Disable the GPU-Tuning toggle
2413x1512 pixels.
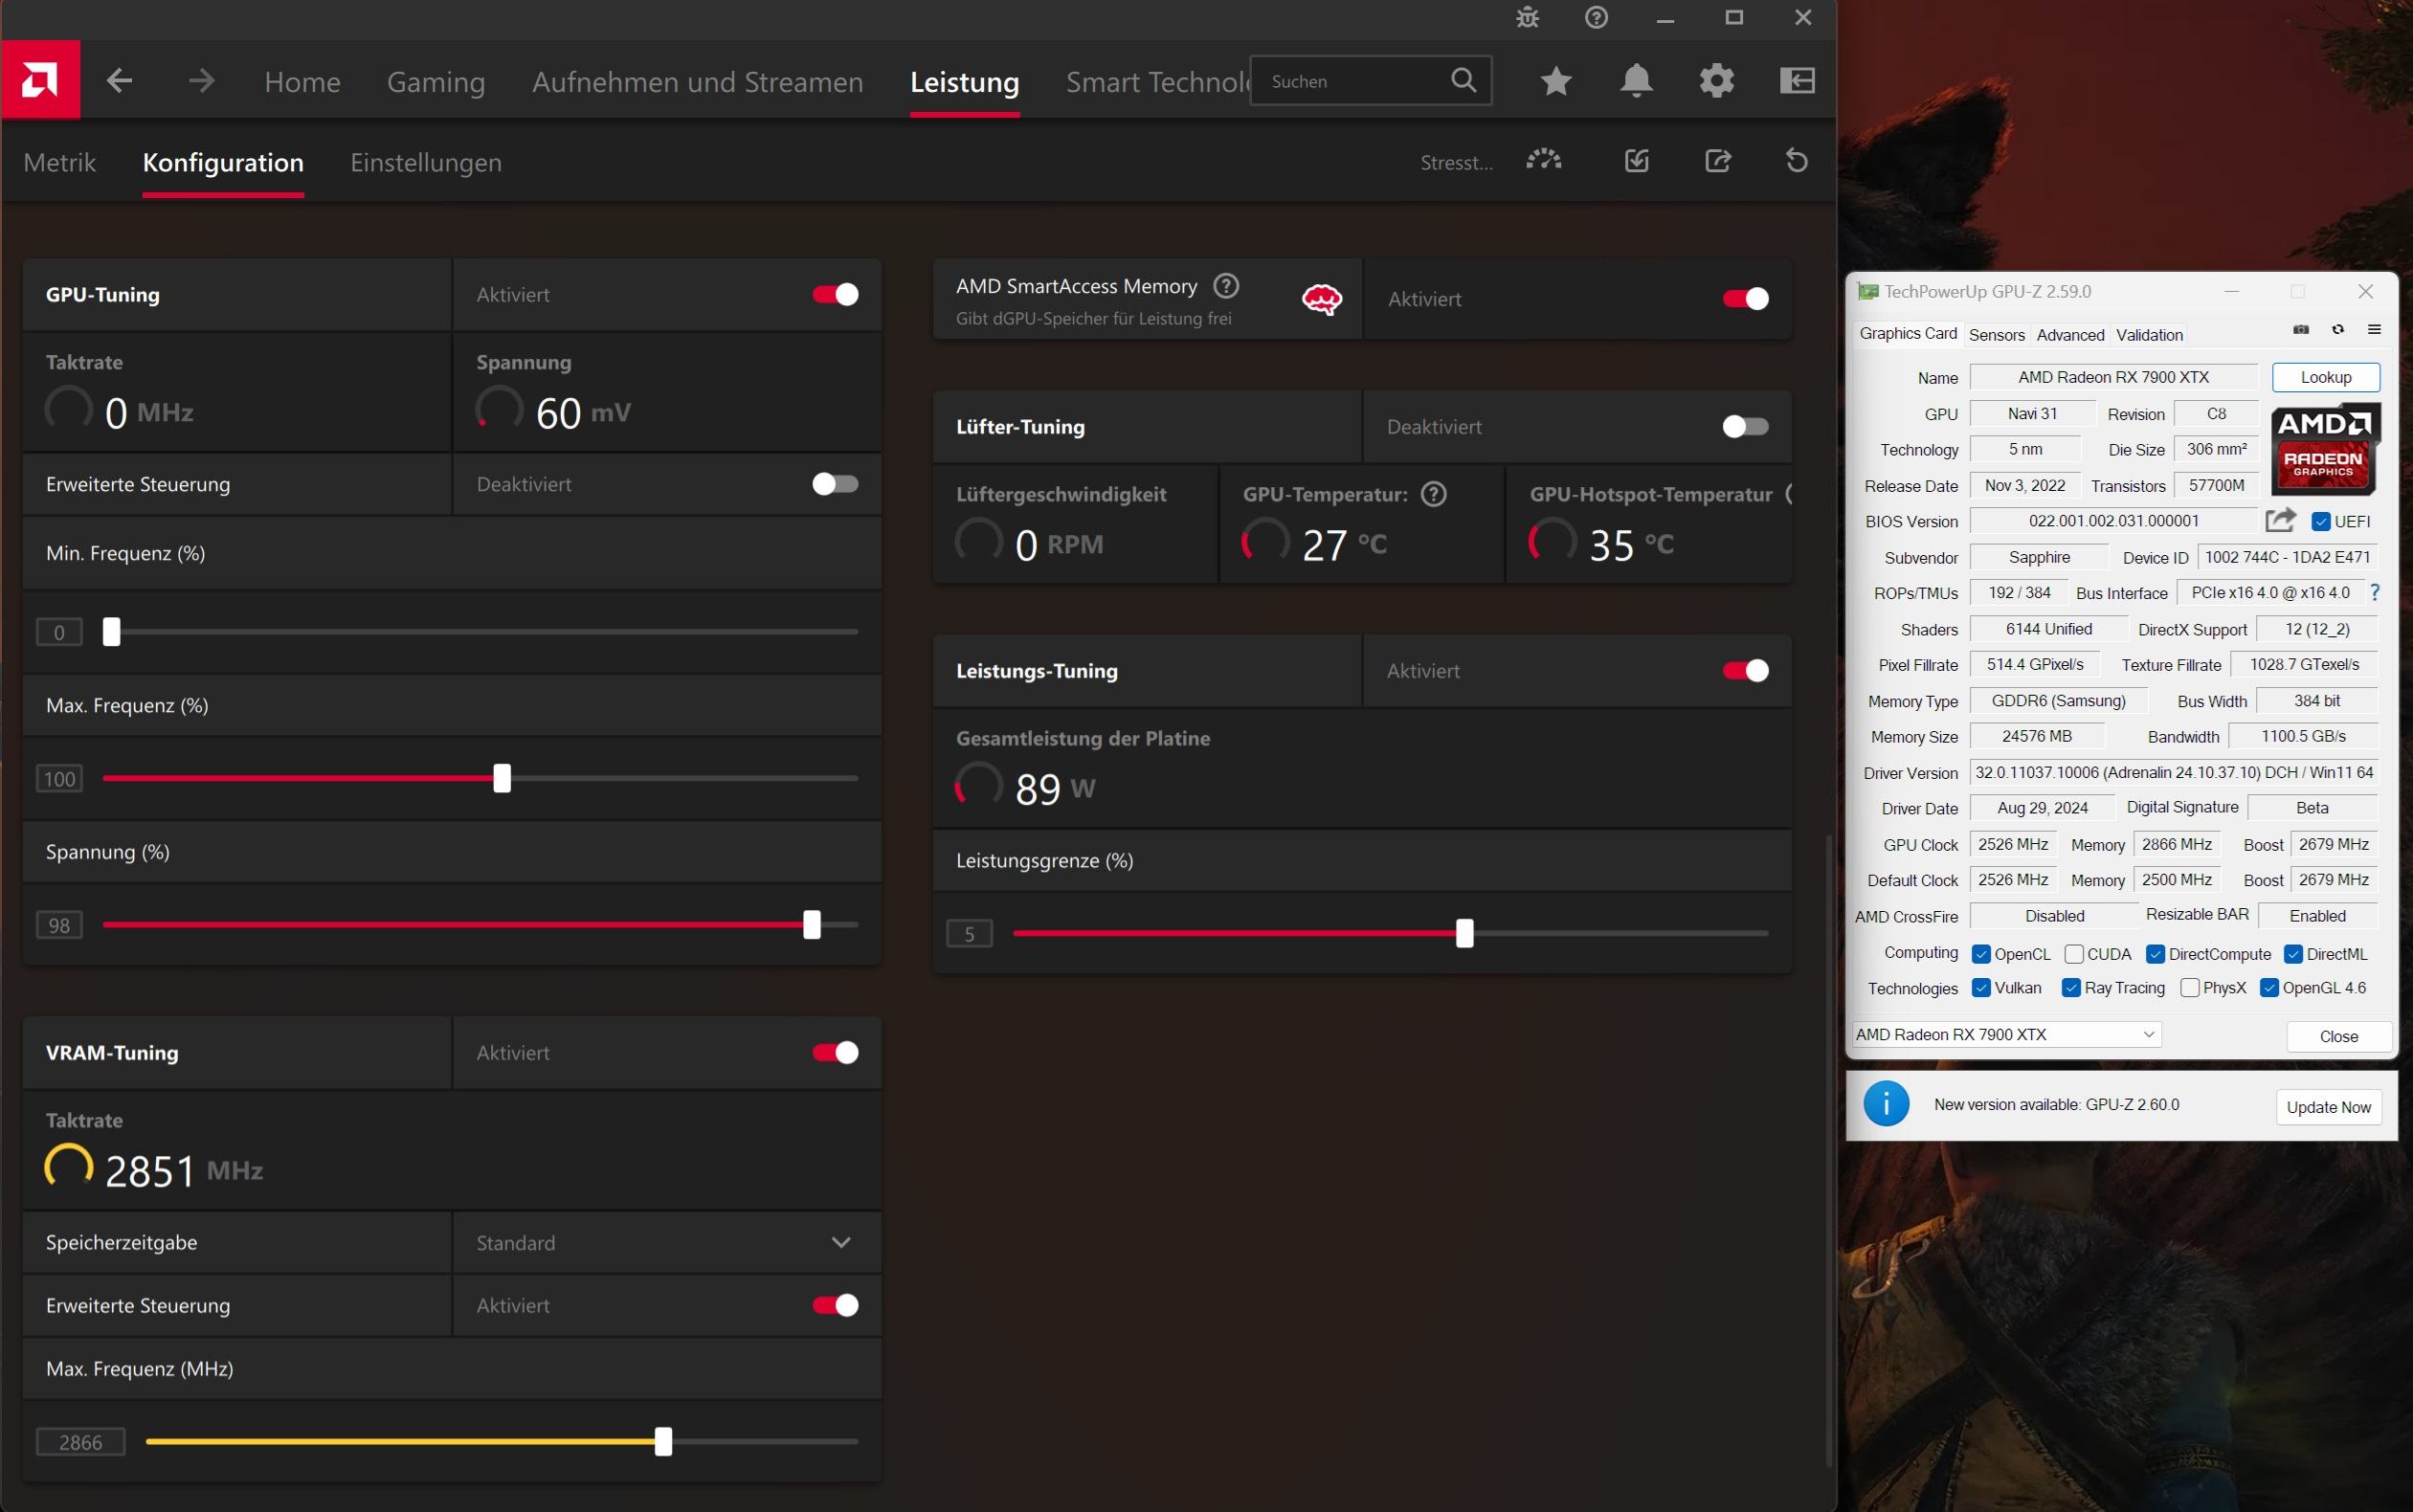pos(835,295)
